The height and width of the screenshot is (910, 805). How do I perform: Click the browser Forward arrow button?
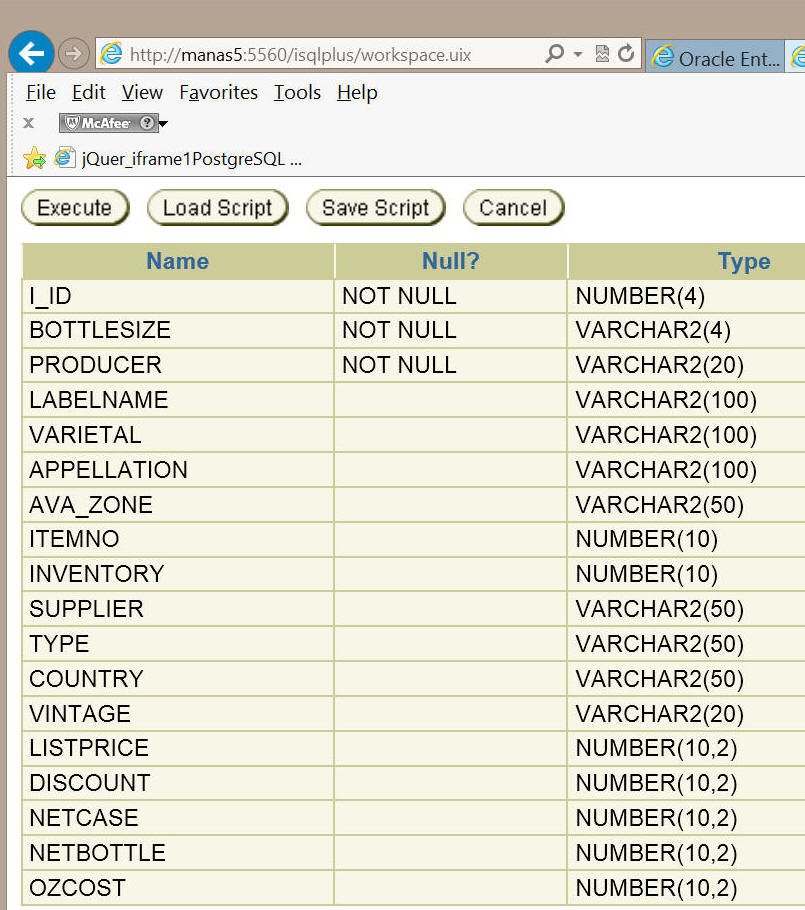click(74, 54)
